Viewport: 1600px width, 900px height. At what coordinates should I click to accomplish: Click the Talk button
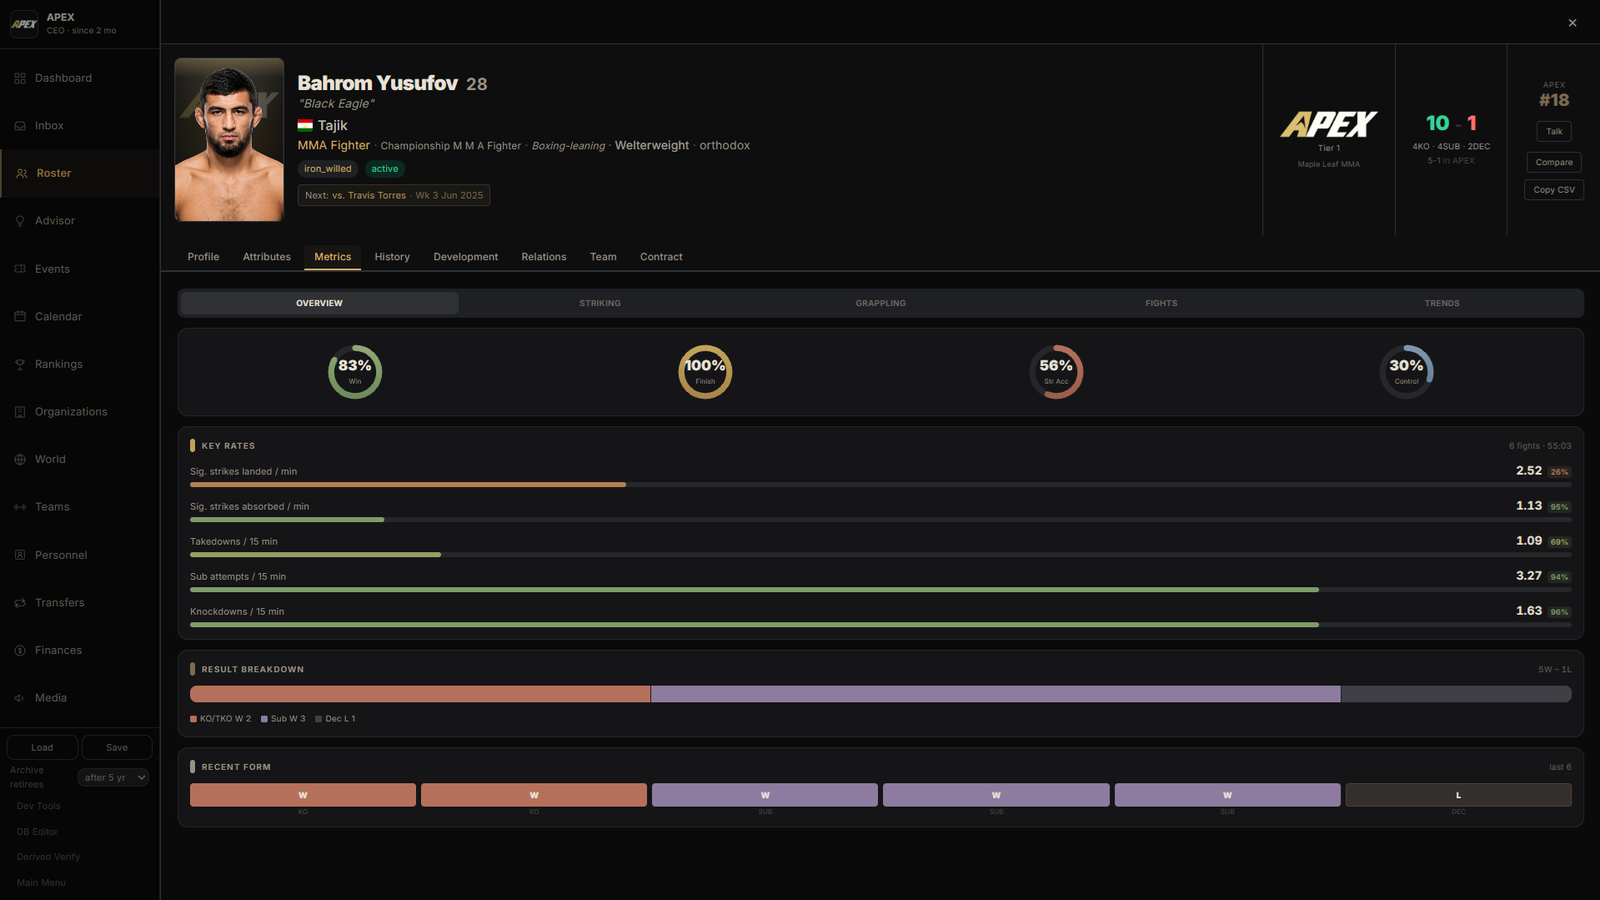[1554, 131]
